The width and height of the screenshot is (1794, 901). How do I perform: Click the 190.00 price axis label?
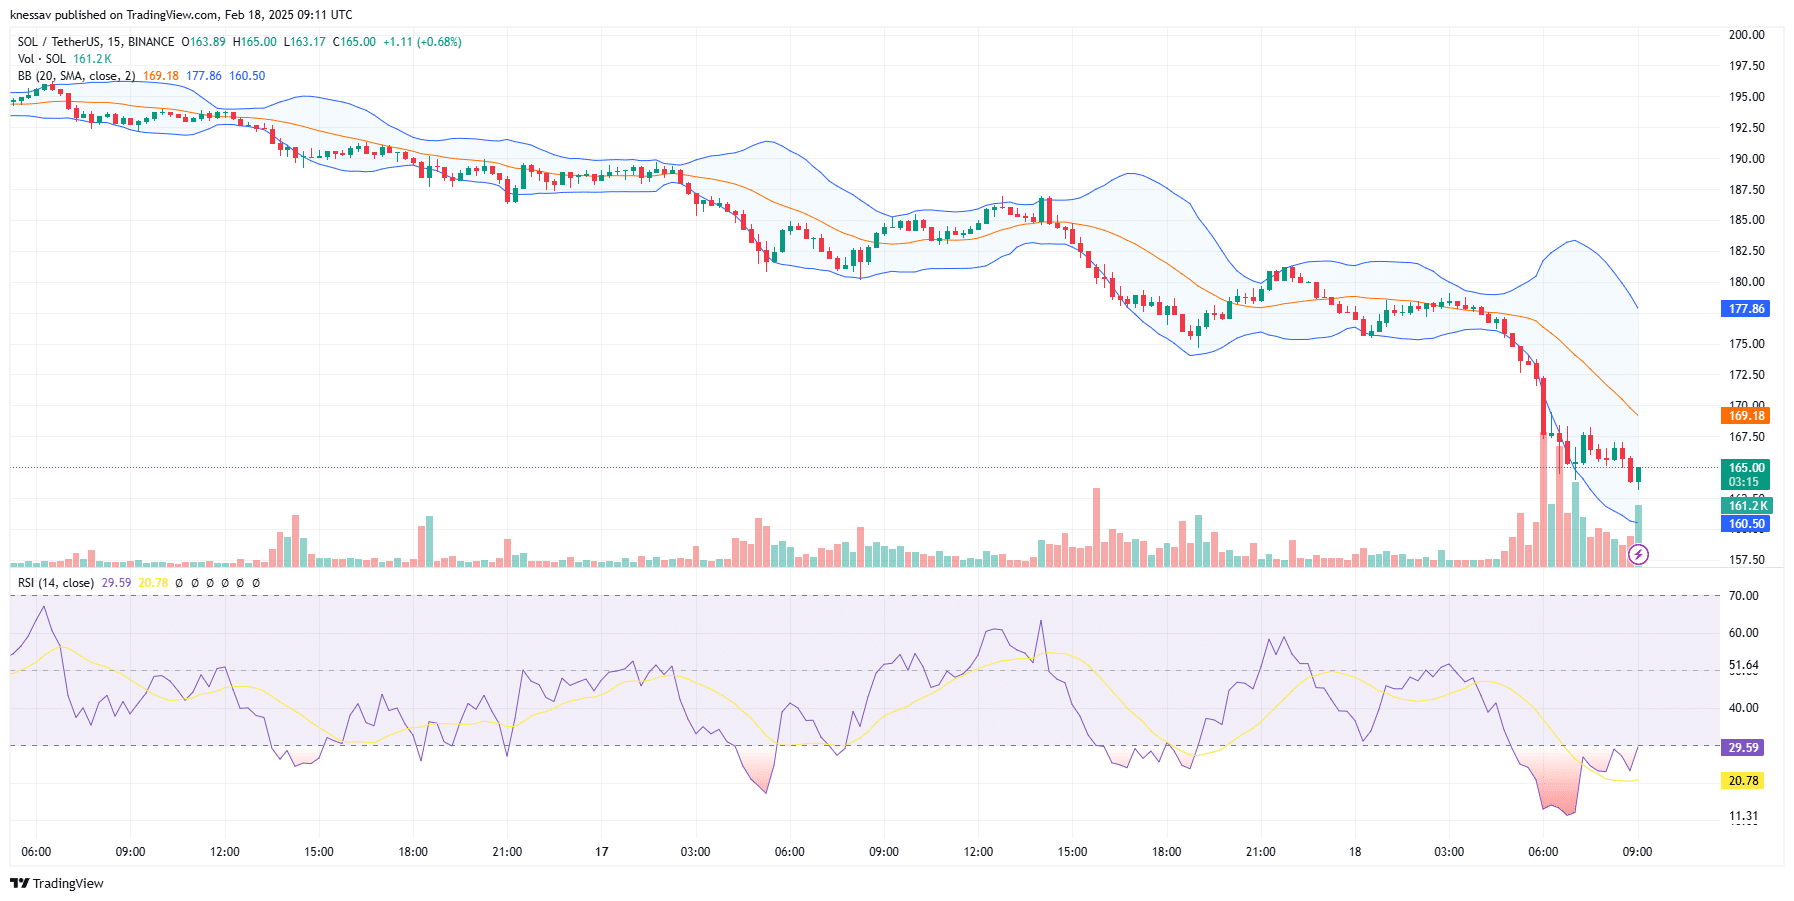point(1746,159)
